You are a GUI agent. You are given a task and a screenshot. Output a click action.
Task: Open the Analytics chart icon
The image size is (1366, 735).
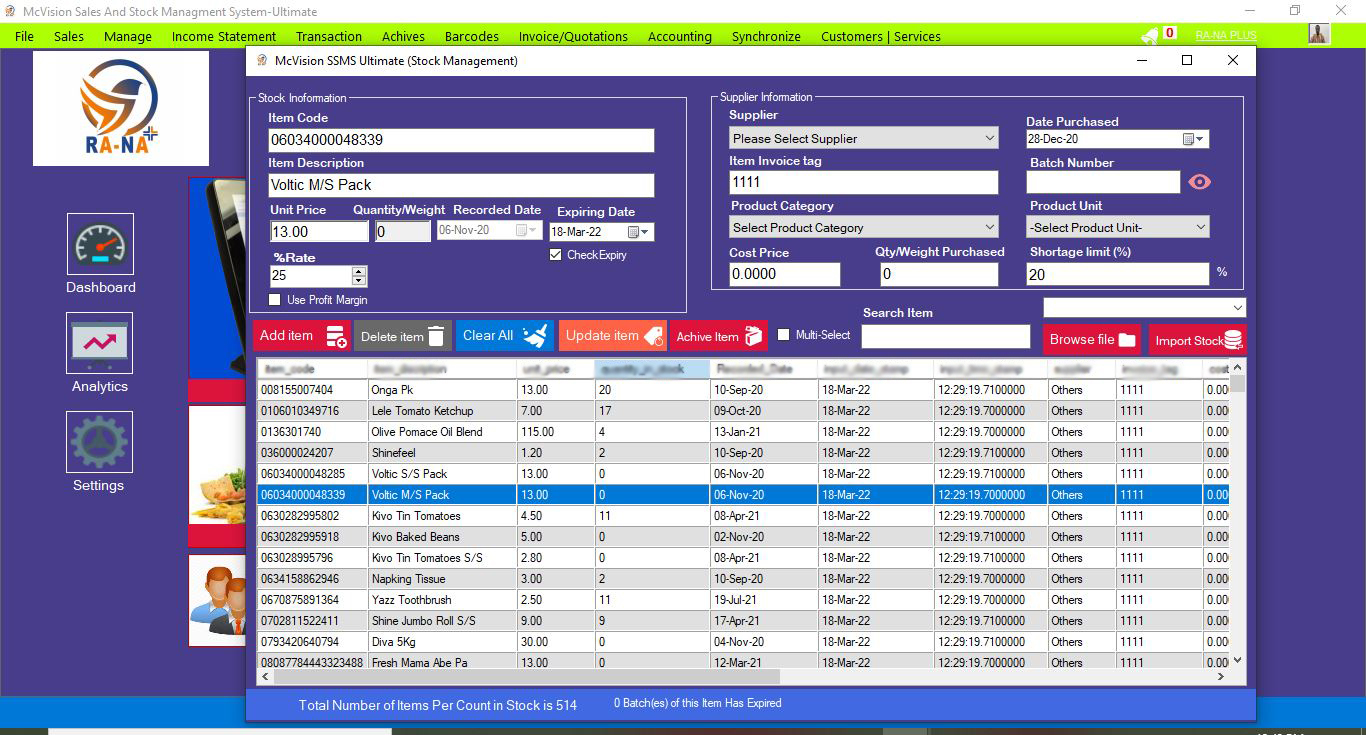coord(100,343)
